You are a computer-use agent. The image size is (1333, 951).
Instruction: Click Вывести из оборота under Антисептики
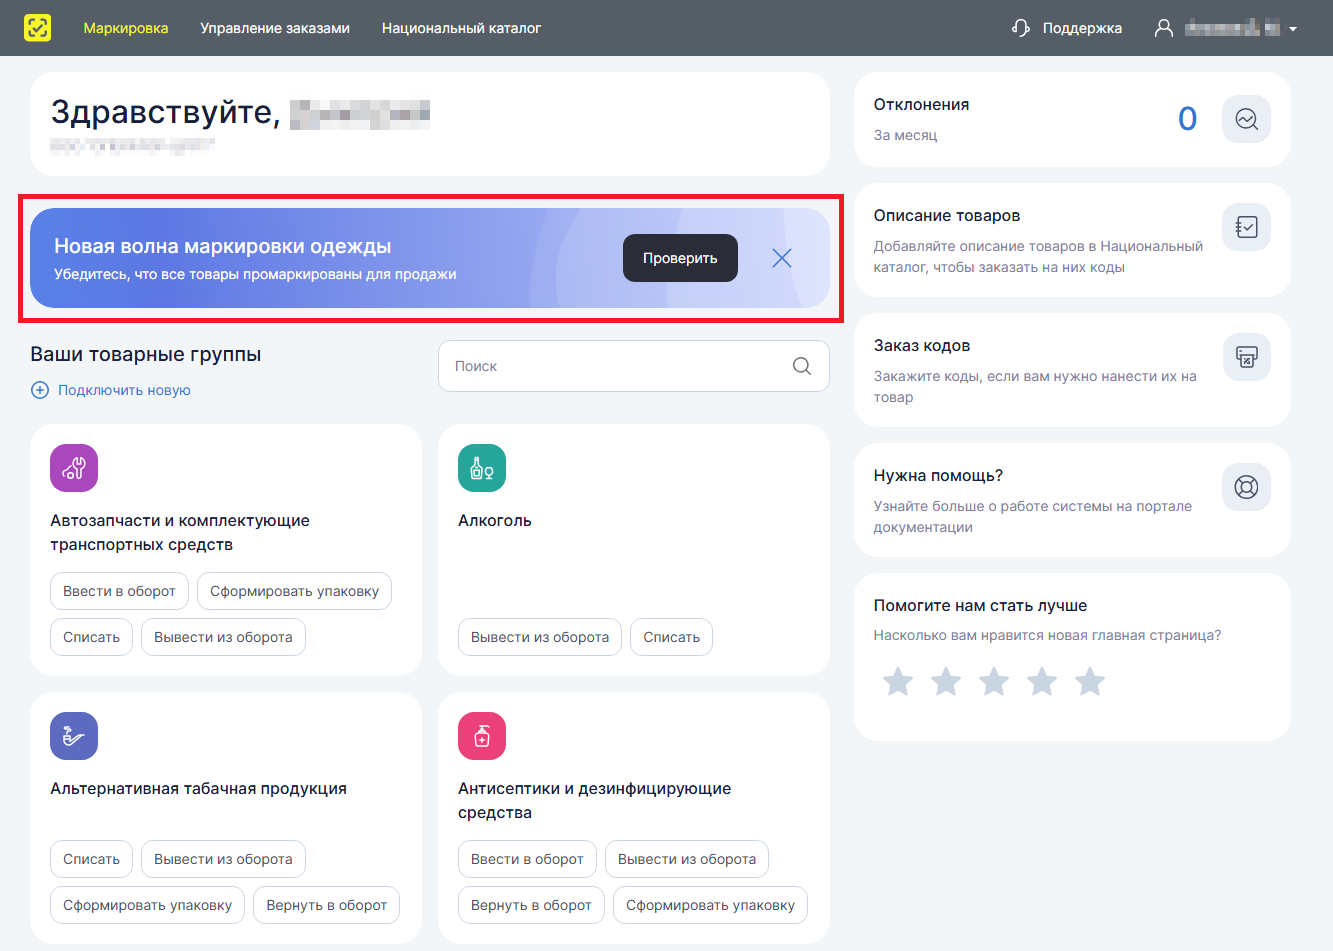(687, 859)
